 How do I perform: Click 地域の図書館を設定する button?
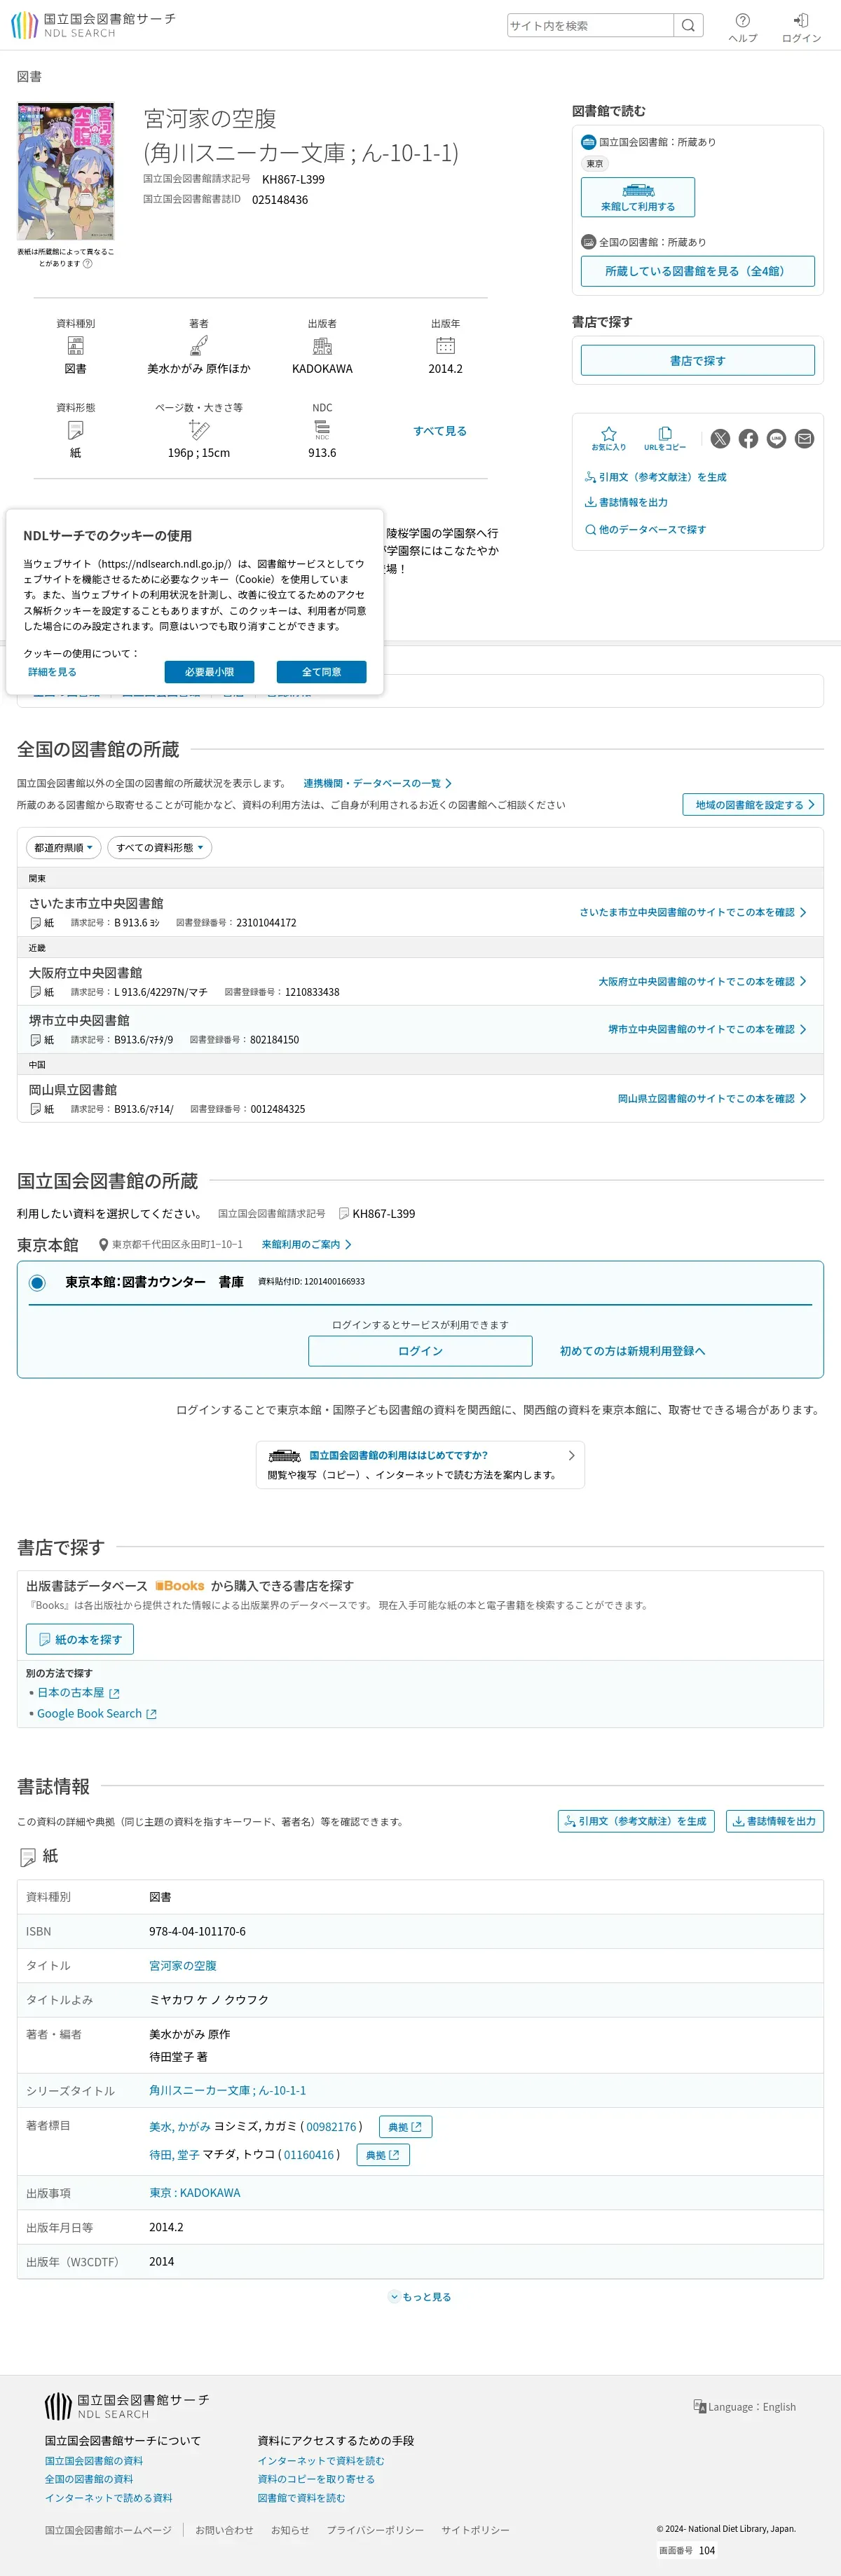click(753, 804)
